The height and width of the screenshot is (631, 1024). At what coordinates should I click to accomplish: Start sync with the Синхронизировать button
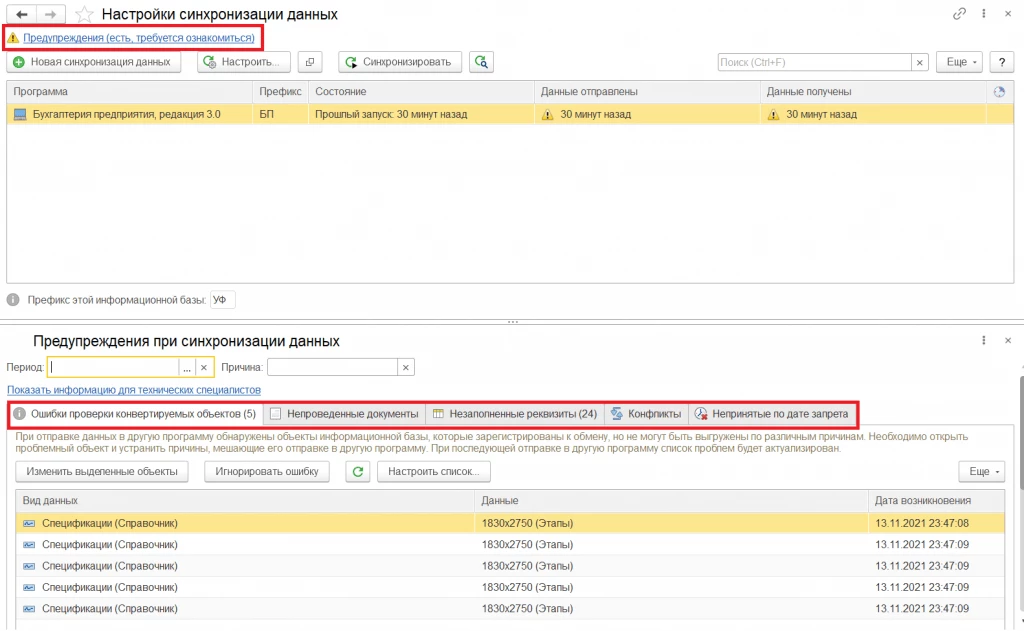point(400,62)
